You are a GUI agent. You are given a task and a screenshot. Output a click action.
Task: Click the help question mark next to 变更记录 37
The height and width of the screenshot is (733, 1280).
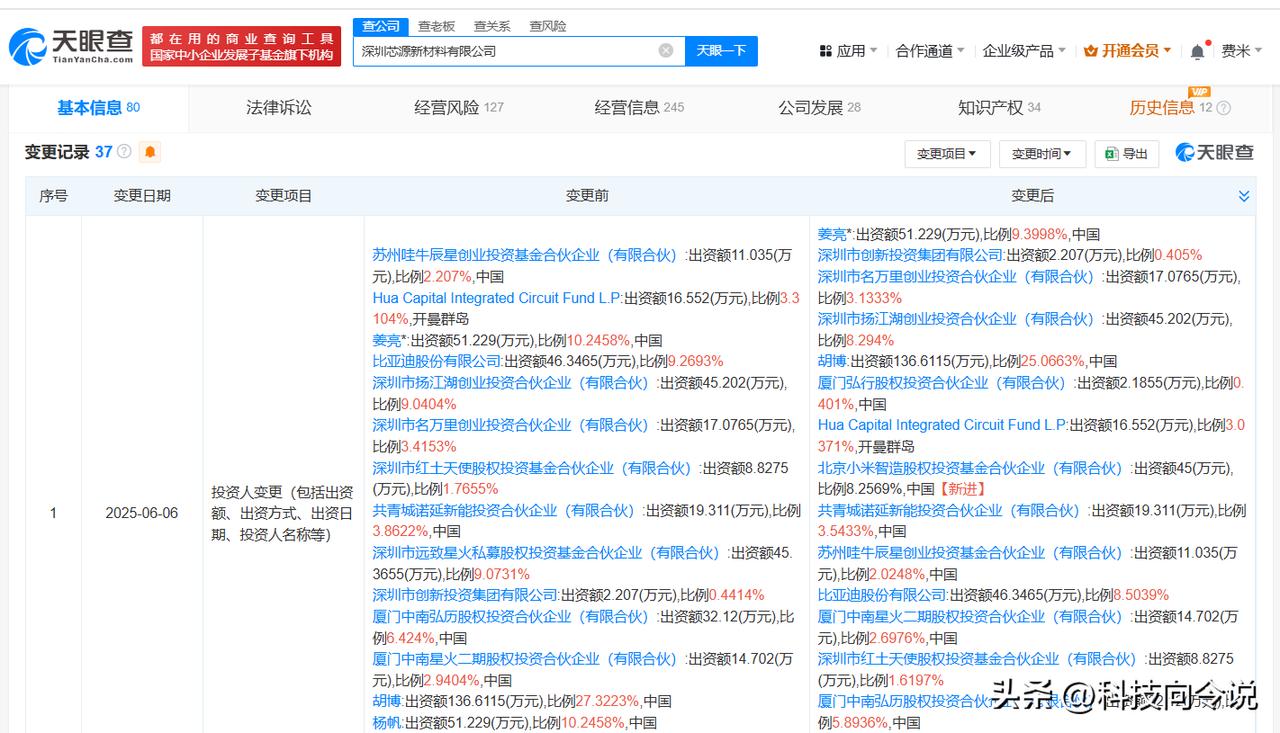coord(124,152)
